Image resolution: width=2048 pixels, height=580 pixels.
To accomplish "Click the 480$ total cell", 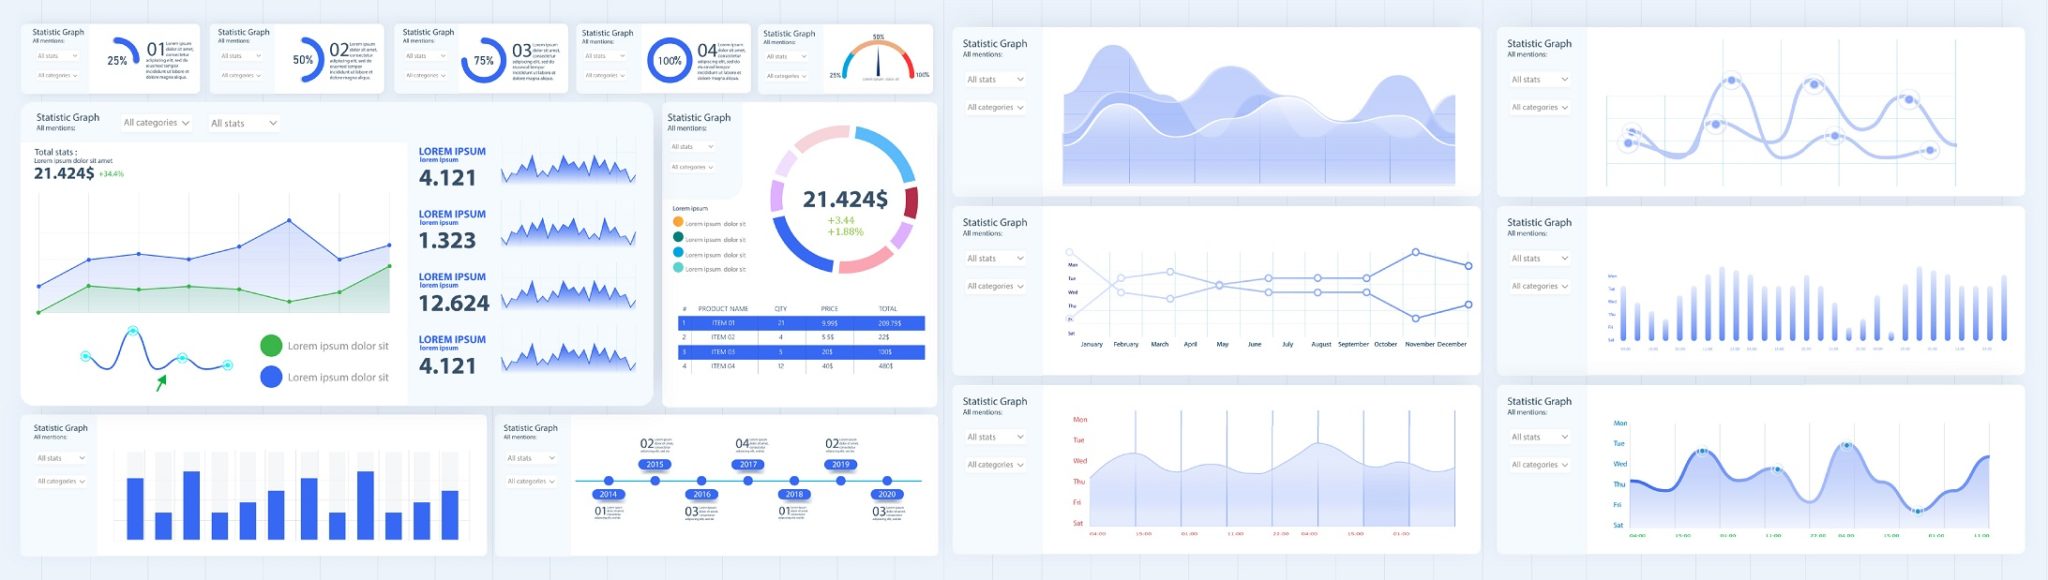I will pyautogui.click(x=885, y=366).
